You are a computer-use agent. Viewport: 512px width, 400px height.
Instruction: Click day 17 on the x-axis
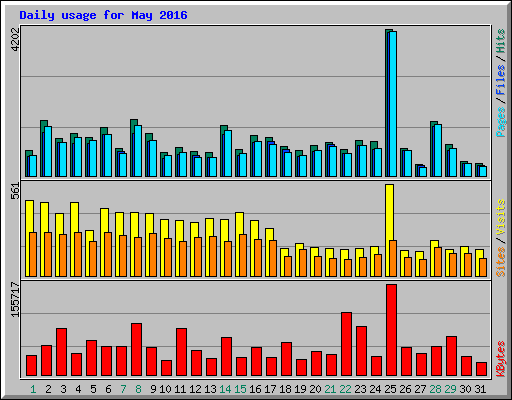270,389
